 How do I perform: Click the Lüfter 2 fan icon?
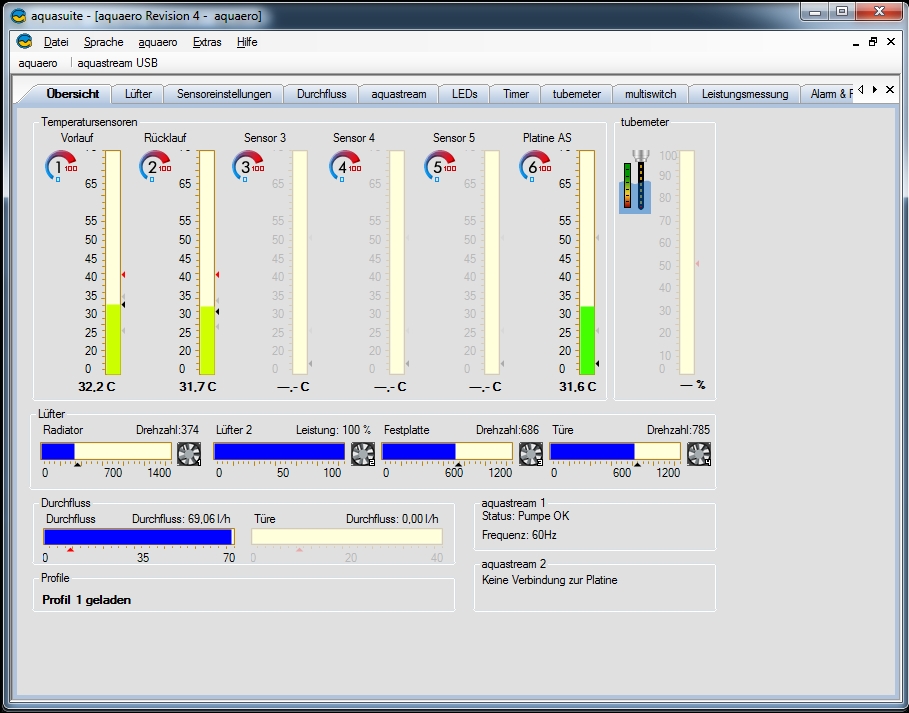pyautogui.click(x=363, y=454)
